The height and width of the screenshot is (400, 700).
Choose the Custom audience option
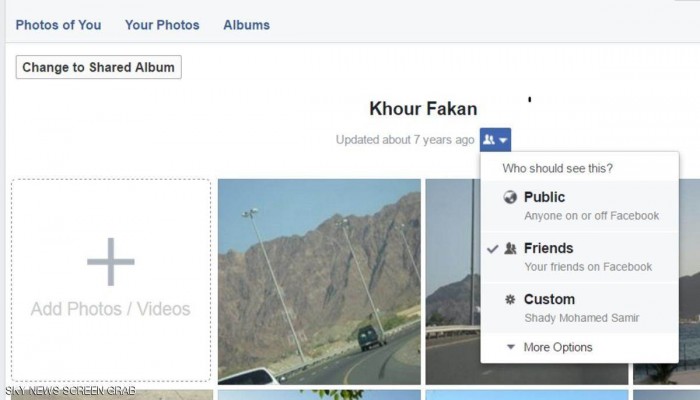(x=579, y=308)
